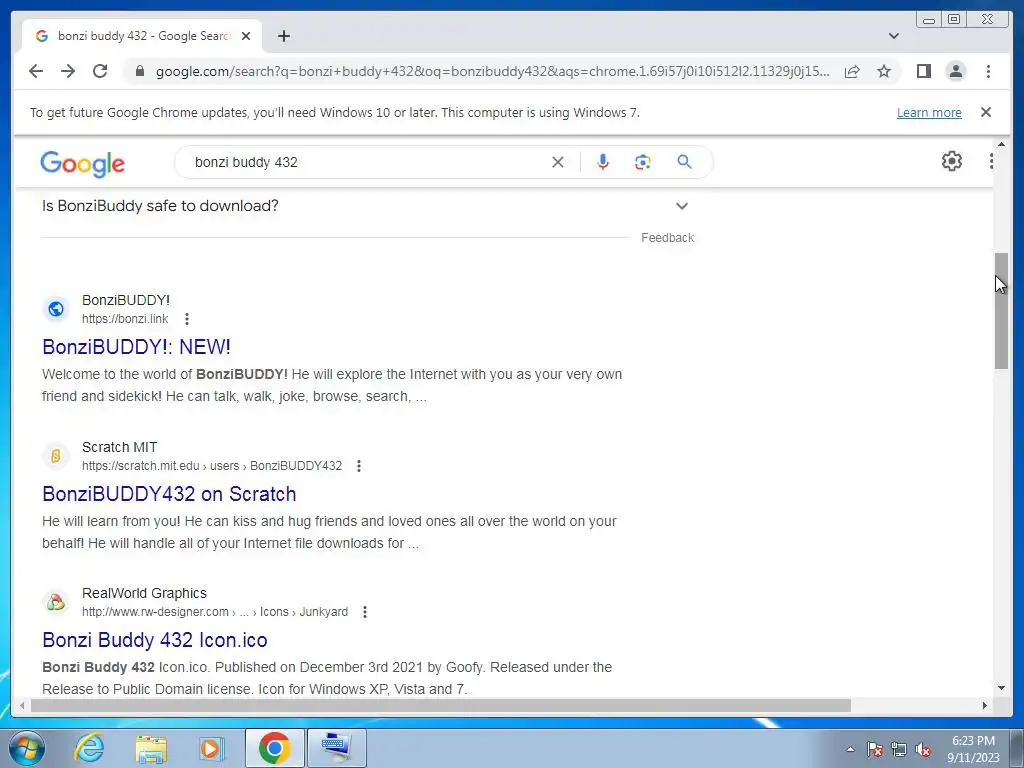This screenshot has width=1024, height=768.
Task: Open Chrome profile avatar menu
Action: pos(956,71)
